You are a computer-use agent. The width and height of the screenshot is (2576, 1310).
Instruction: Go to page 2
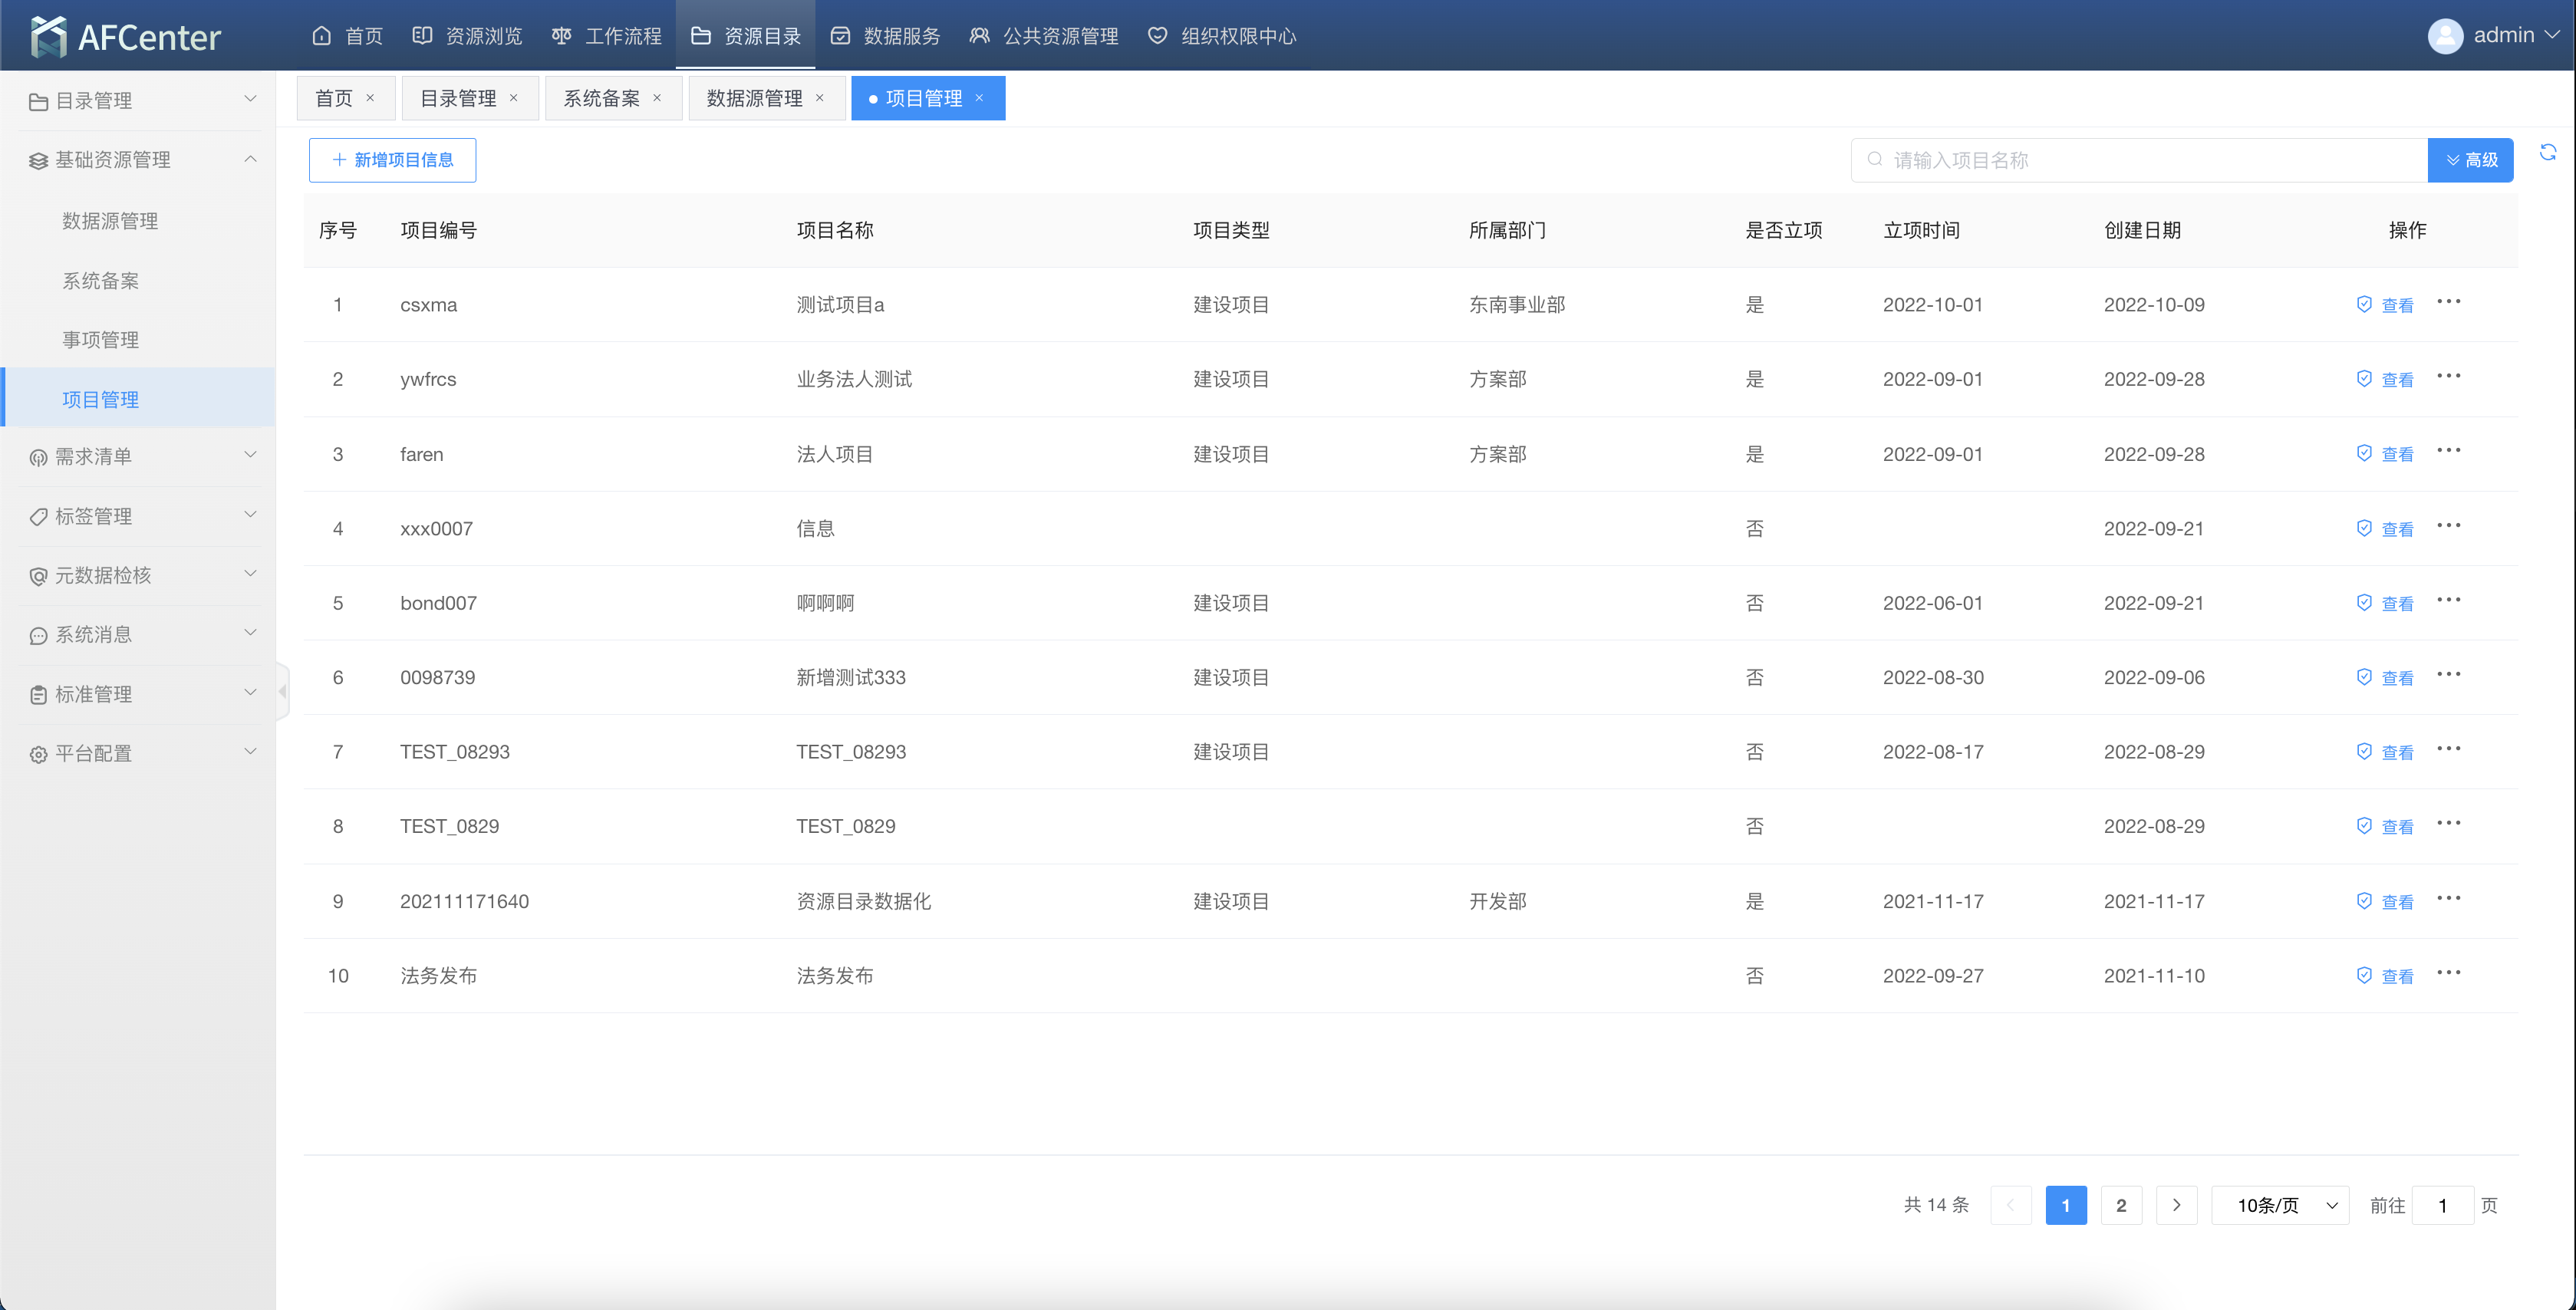pyautogui.click(x=2121, y=1205)
